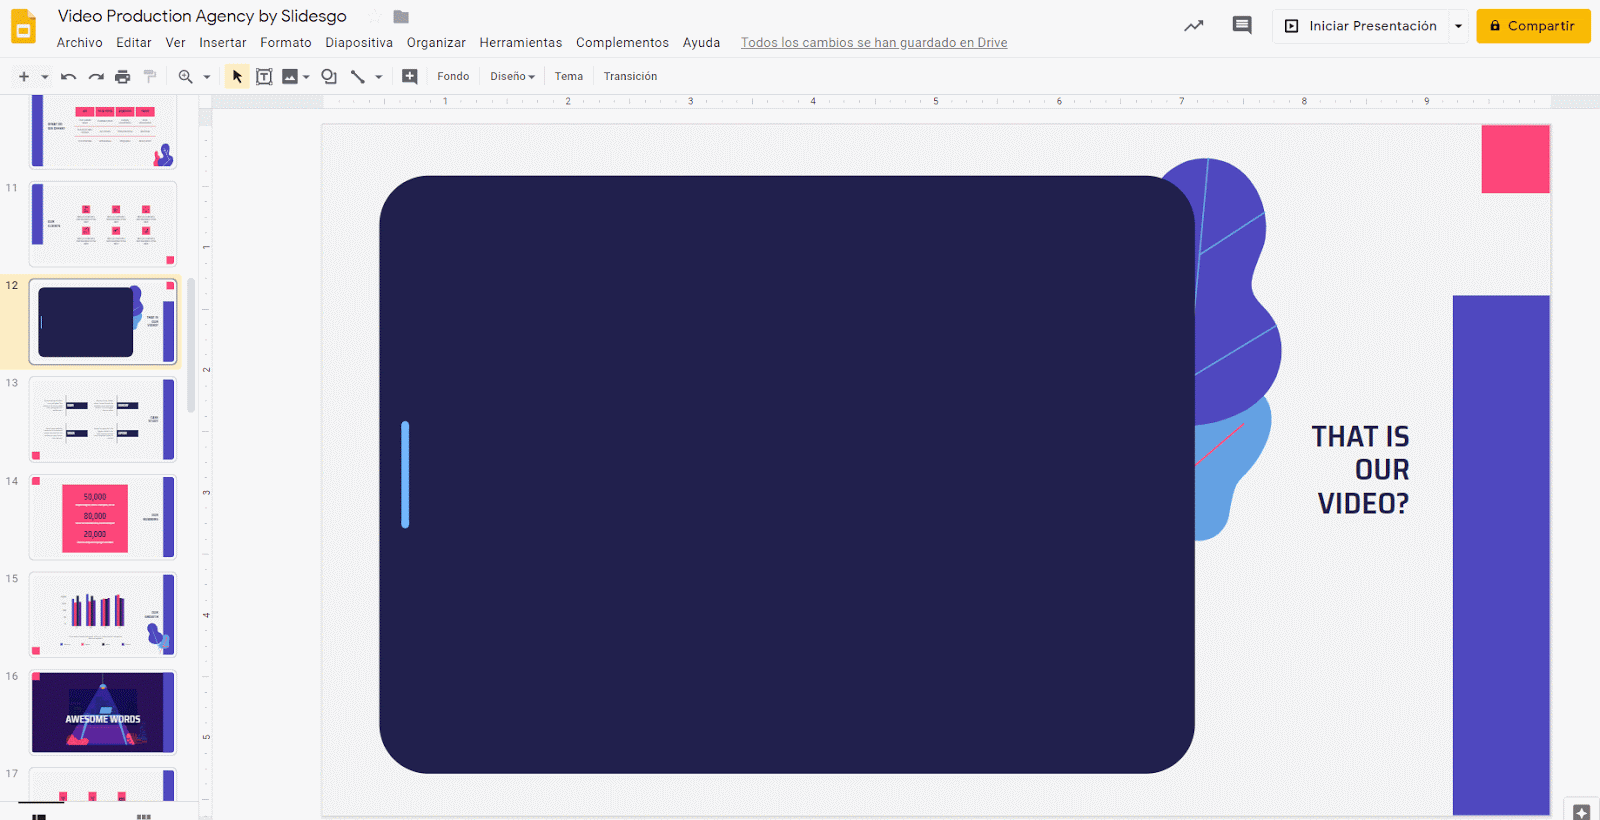Open the Editar menu
Image resolution: width=1600 pixels, height=820 pixels.
(134, 43)
